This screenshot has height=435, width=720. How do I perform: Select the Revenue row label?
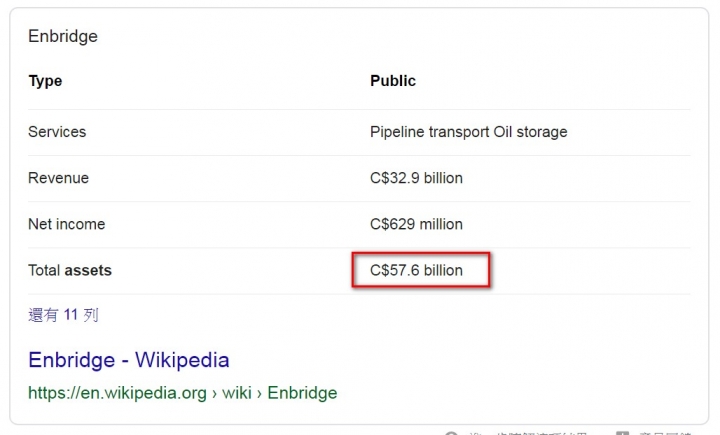[x=58, y=178]
